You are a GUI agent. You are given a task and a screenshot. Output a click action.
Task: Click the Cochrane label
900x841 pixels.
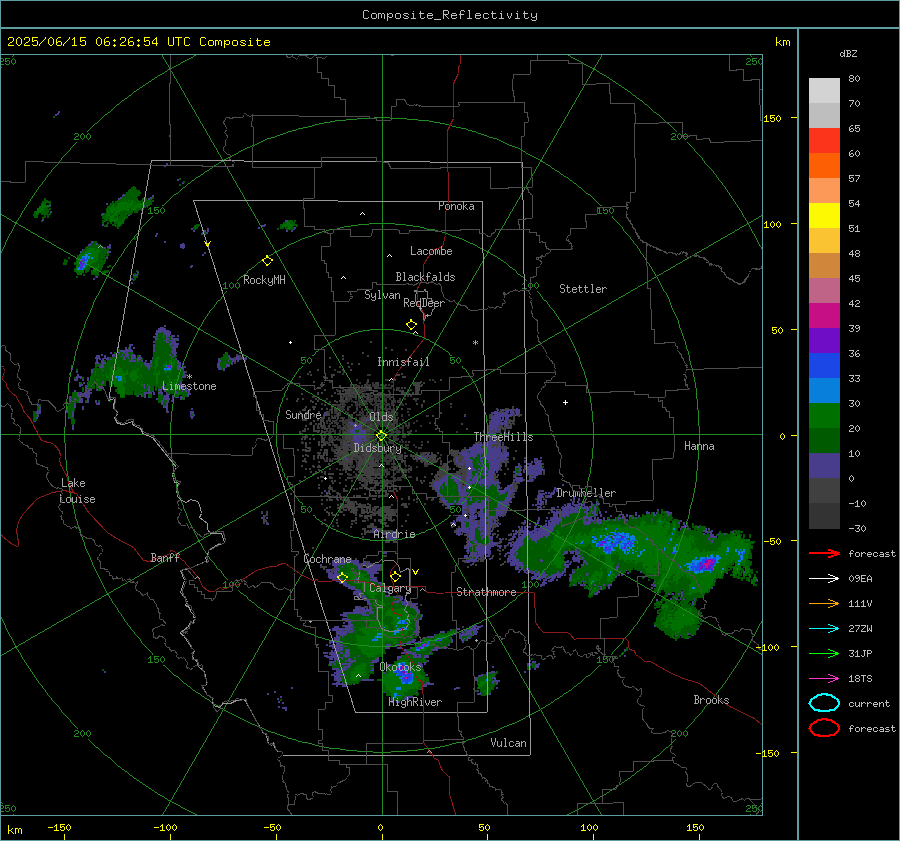tap(327, 559)
